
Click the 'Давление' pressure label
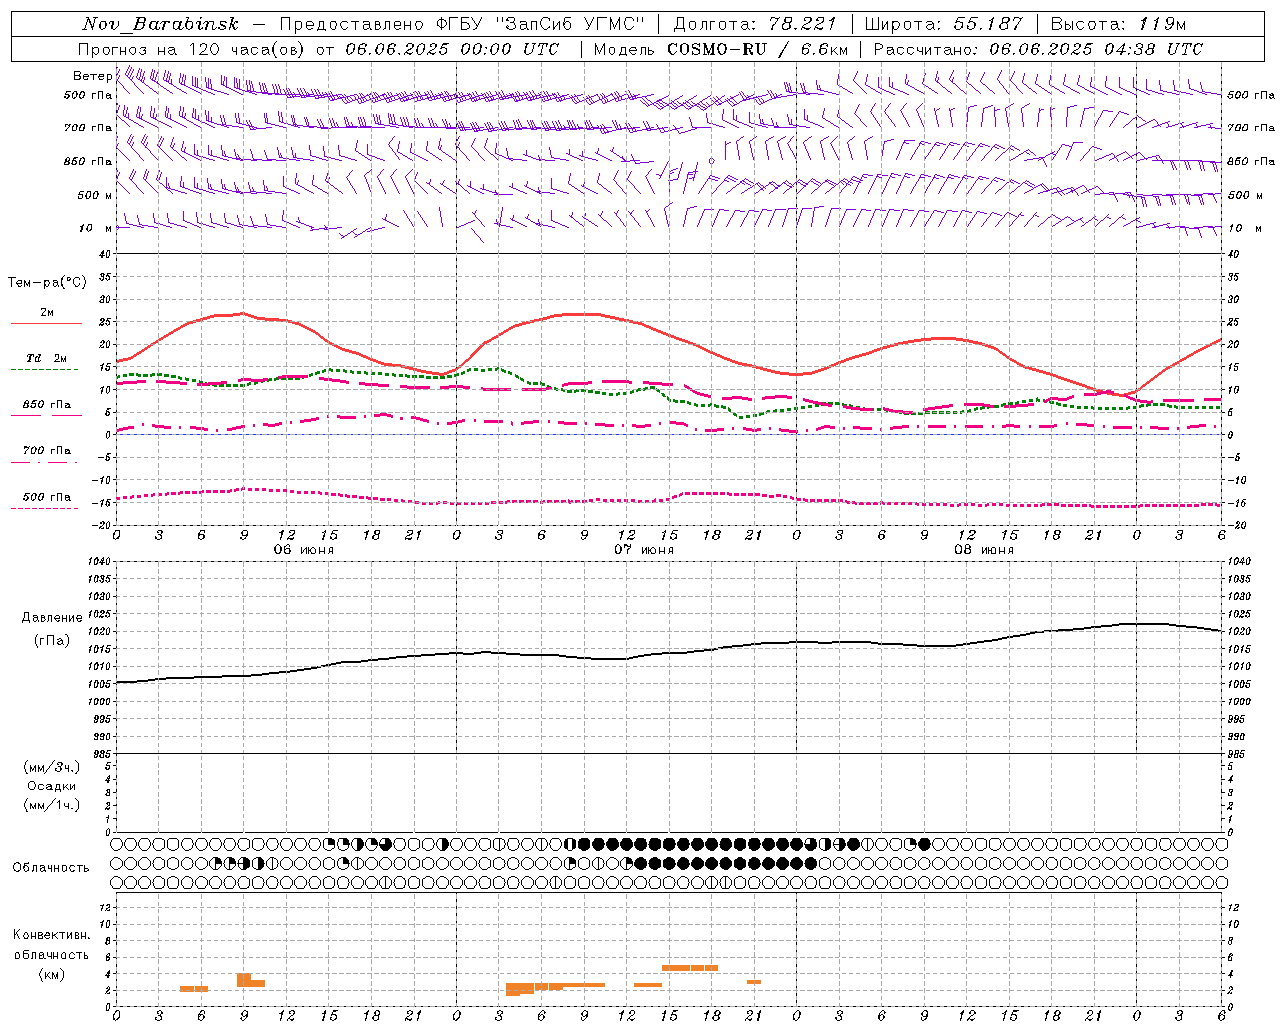pos(52,618)
